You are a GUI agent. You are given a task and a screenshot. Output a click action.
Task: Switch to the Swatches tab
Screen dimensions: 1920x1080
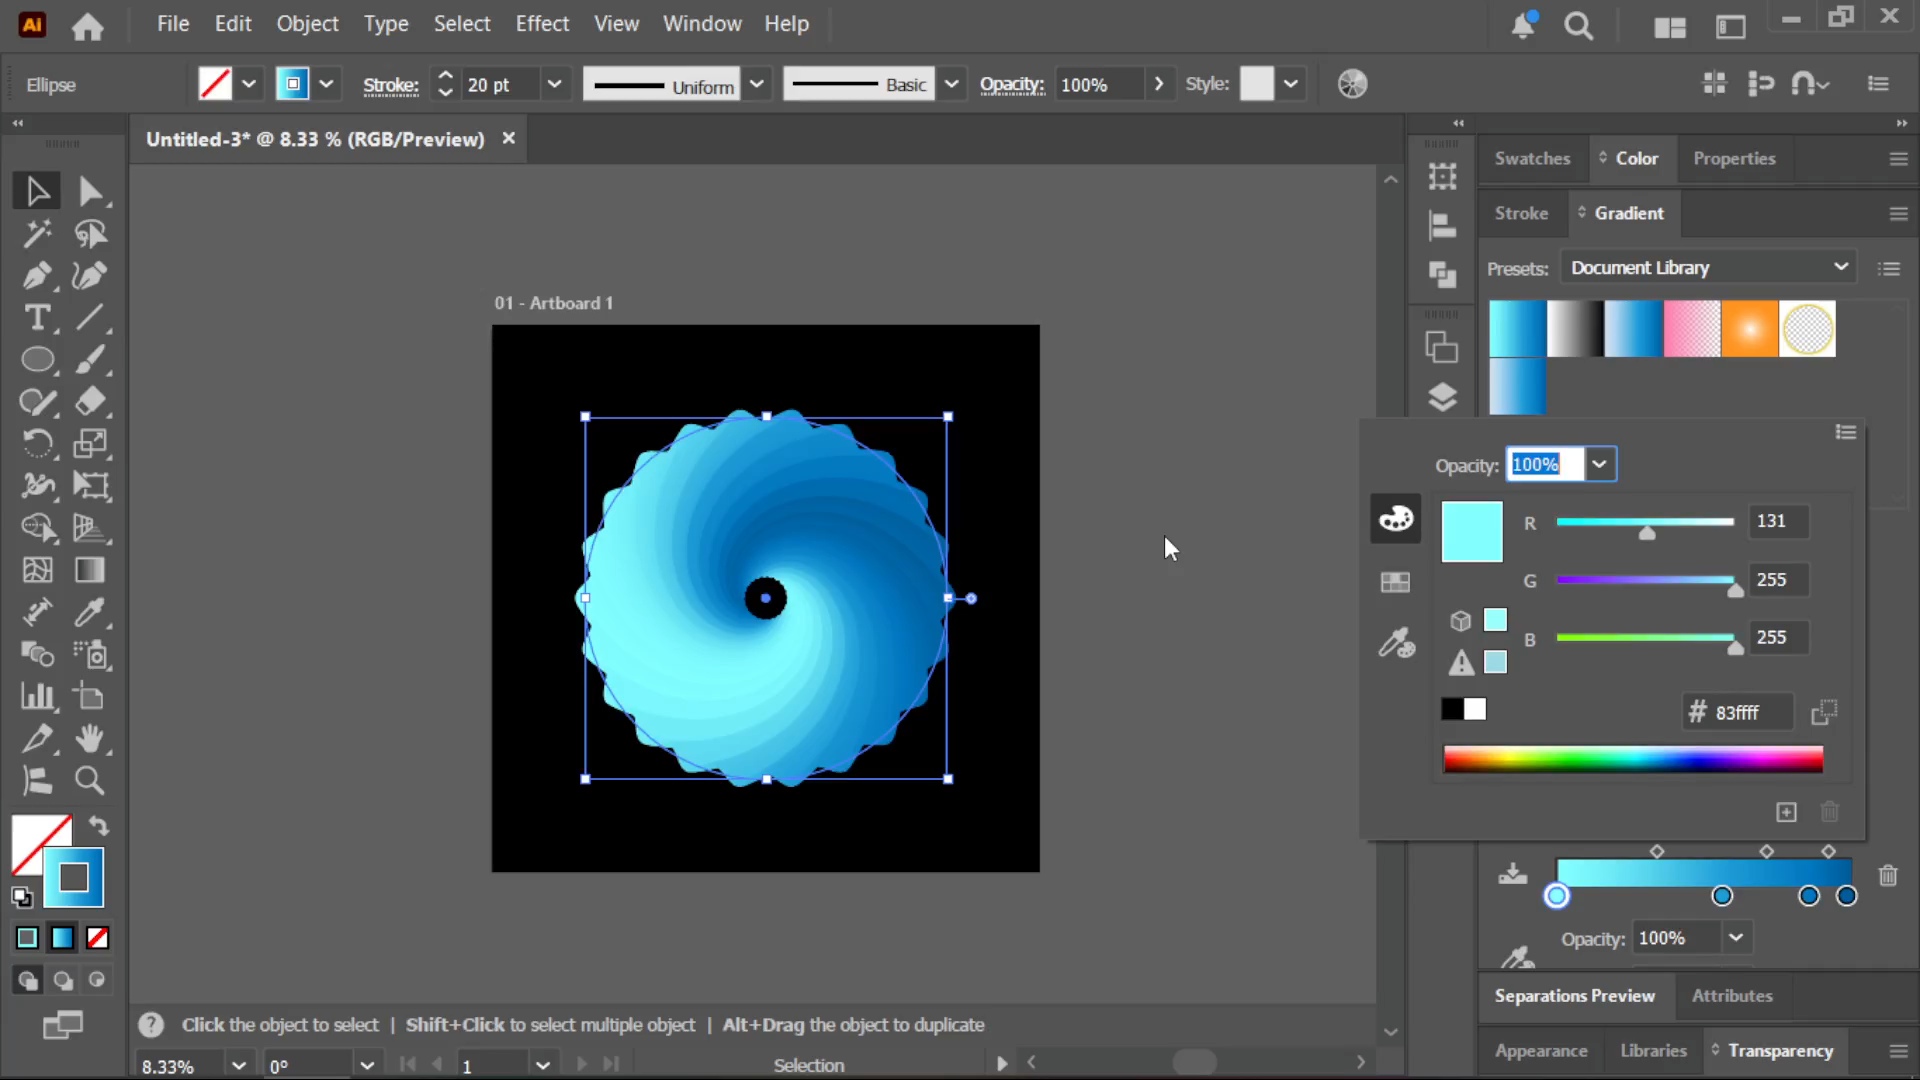(x=1532, y=158)
